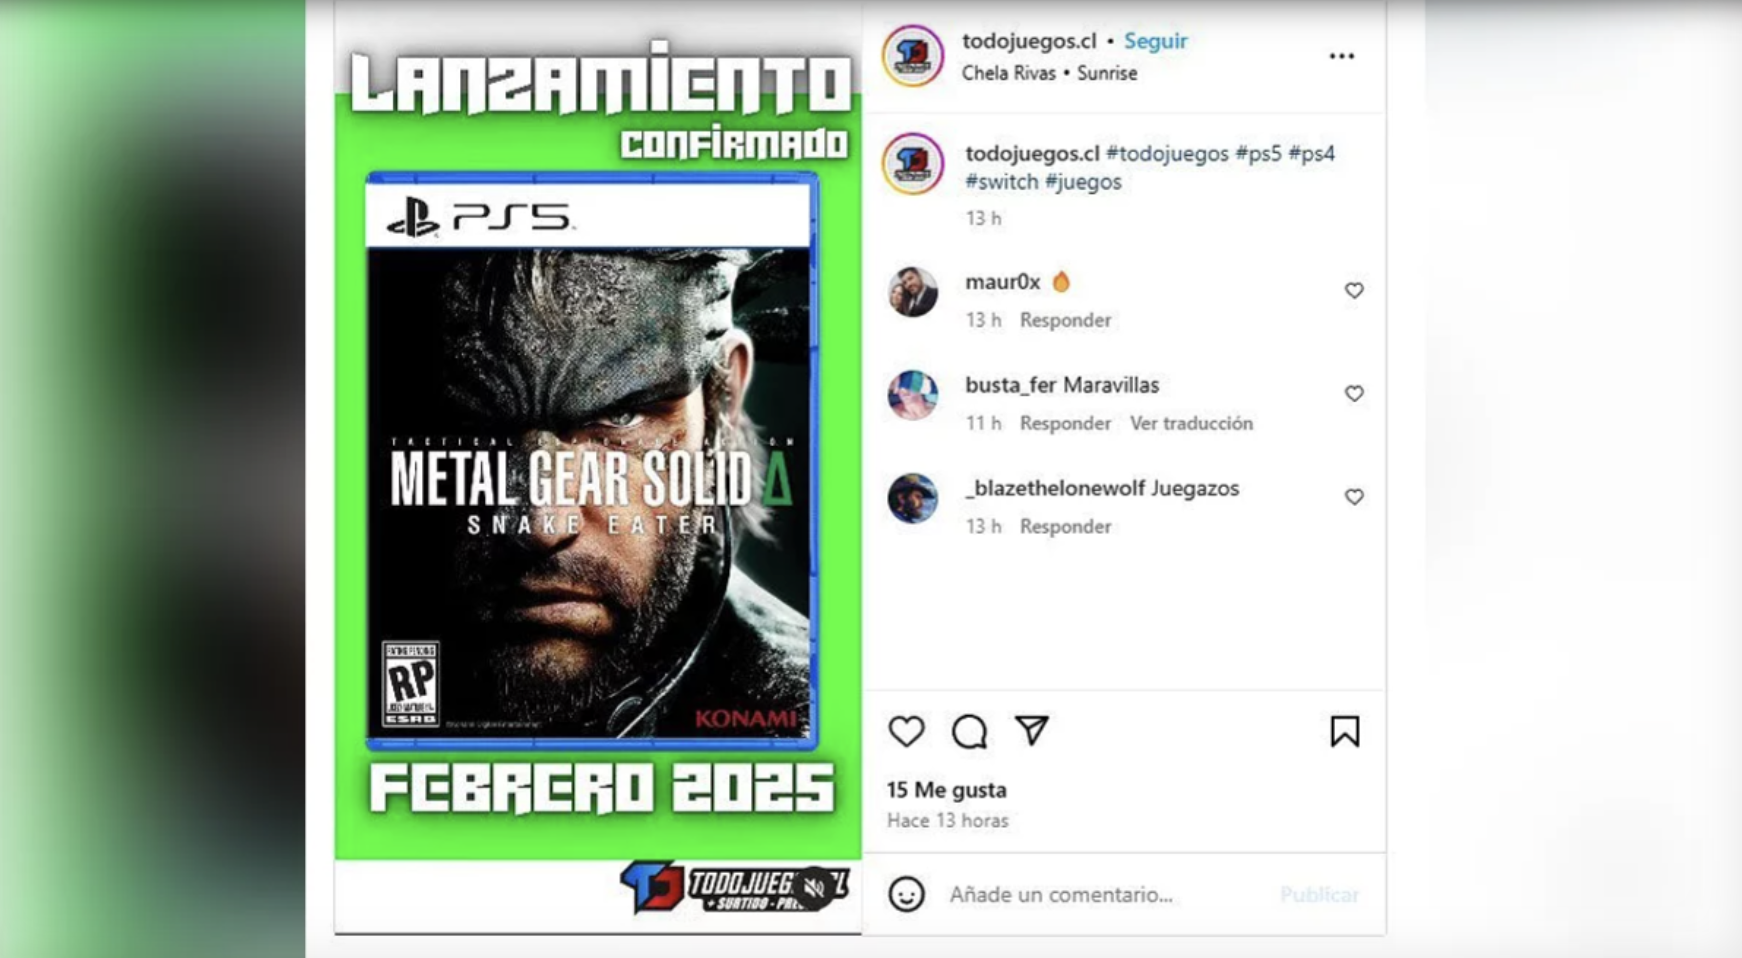The height and width of the screenshot is (958, 1742).
Task: Save the post with the bookmark icon
Action: point(1345,731)
